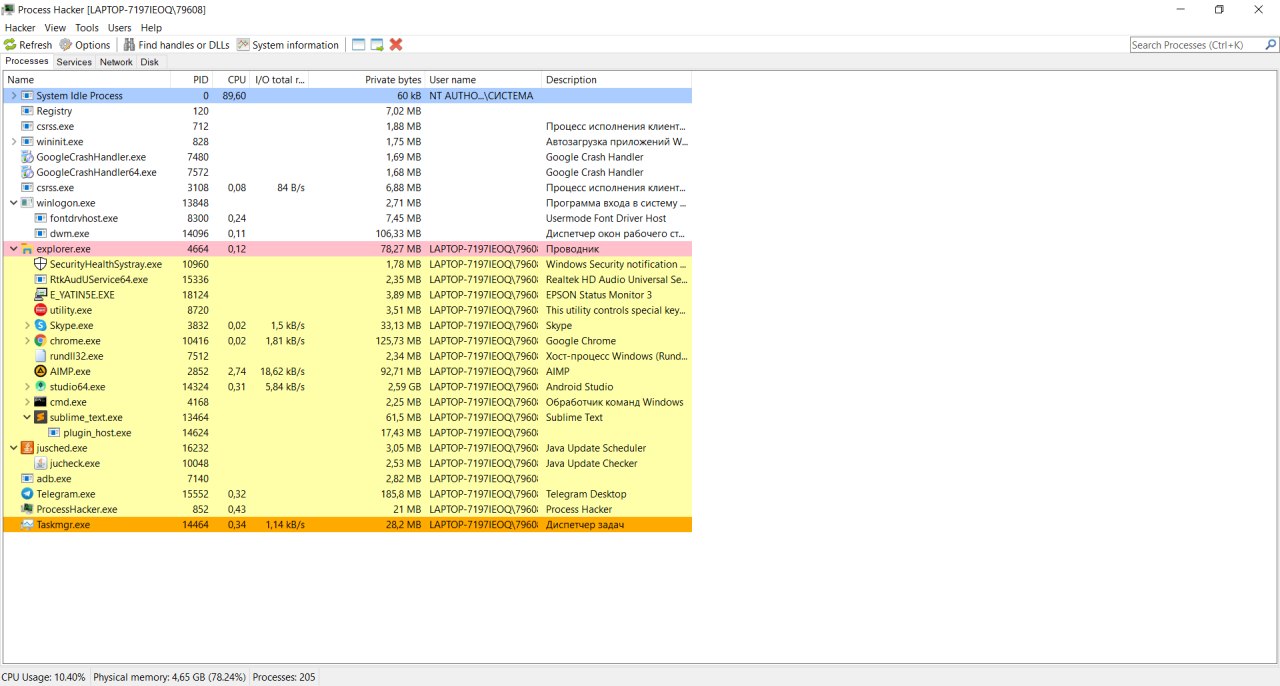Click CPU Usage status bar entry
The image size is (1280, 686).
pyautogui.click(x=44, y=677)
